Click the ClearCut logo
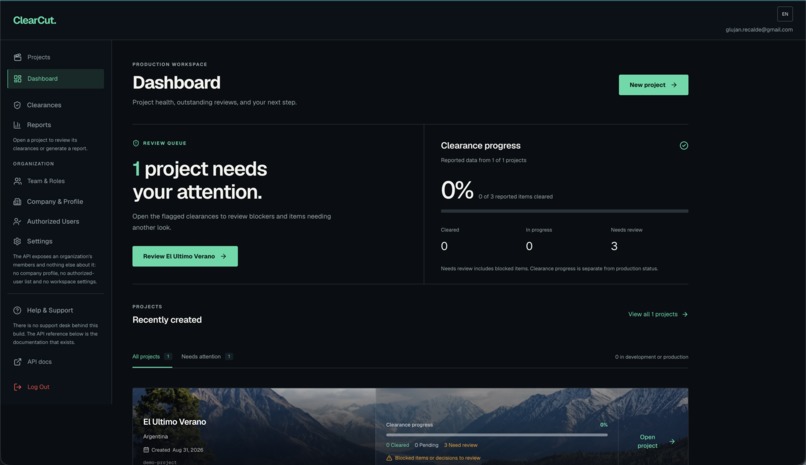806x465 pixels. tap(34, 20)
